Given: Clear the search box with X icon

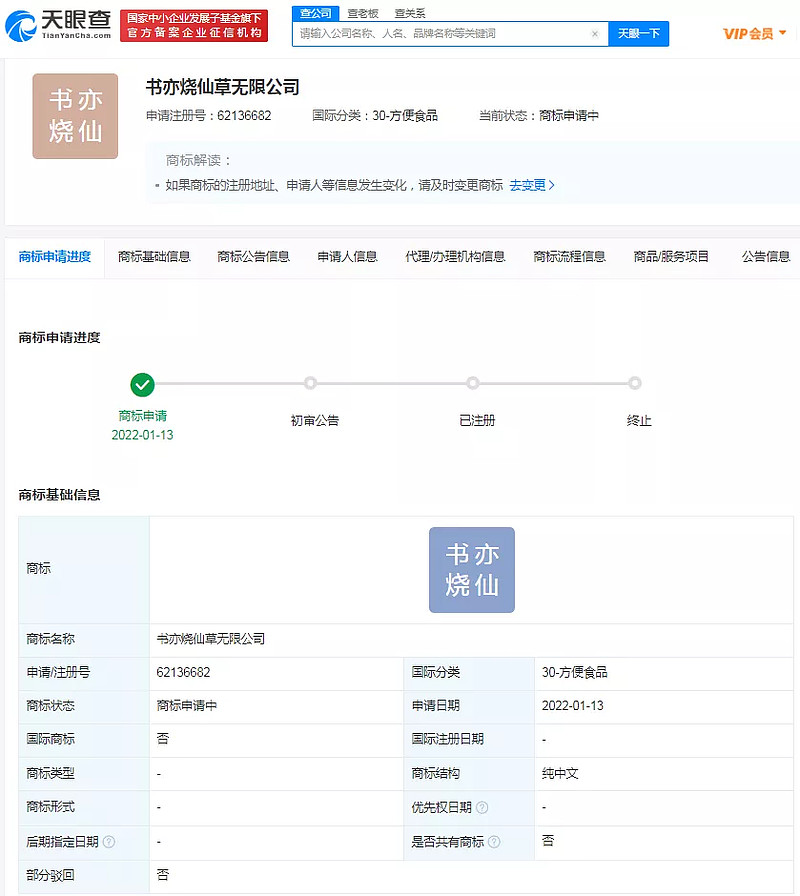Looking at the screenshot, I should [595, 34].
